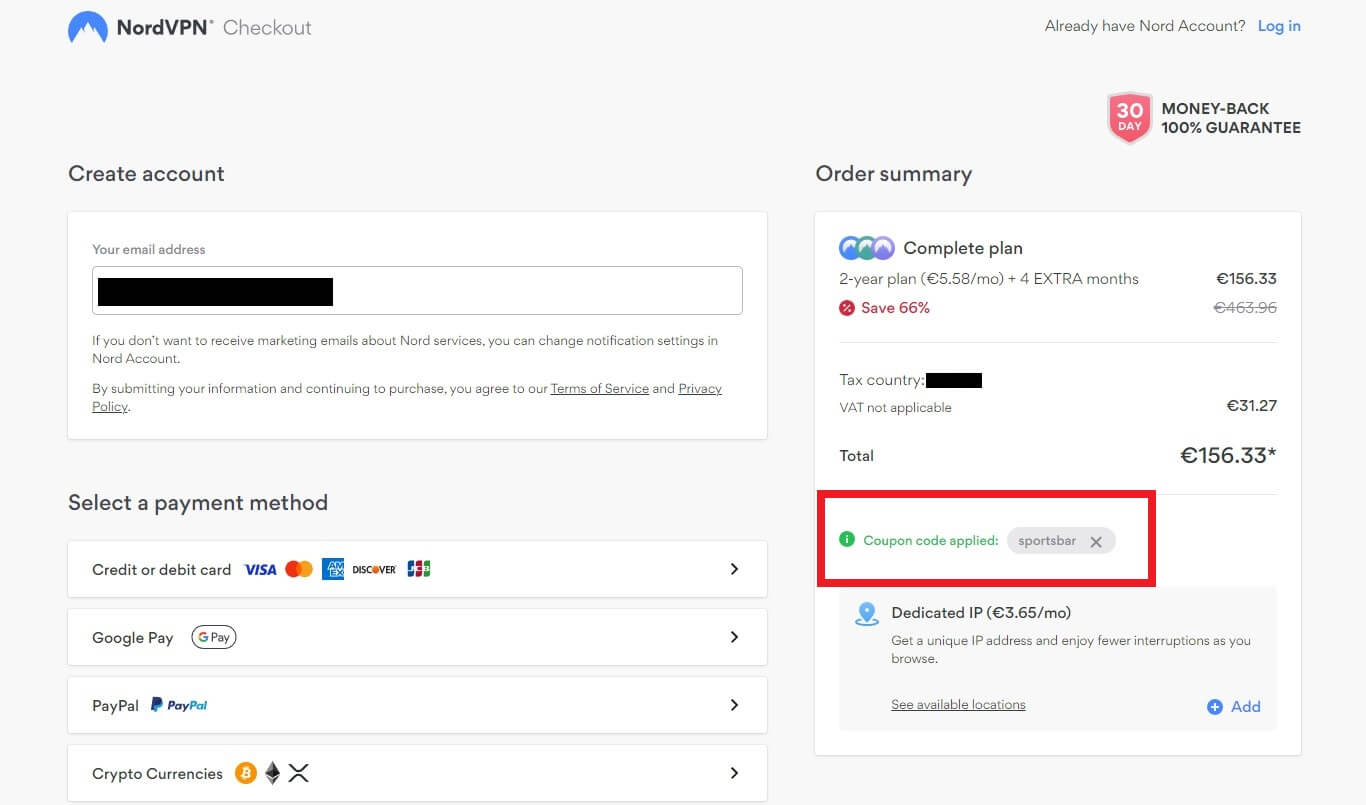Click the Save 66% label
Image resolution: width=1366 pixels, height=805 pixels.
pyautogui.click(x=895, y=308)
